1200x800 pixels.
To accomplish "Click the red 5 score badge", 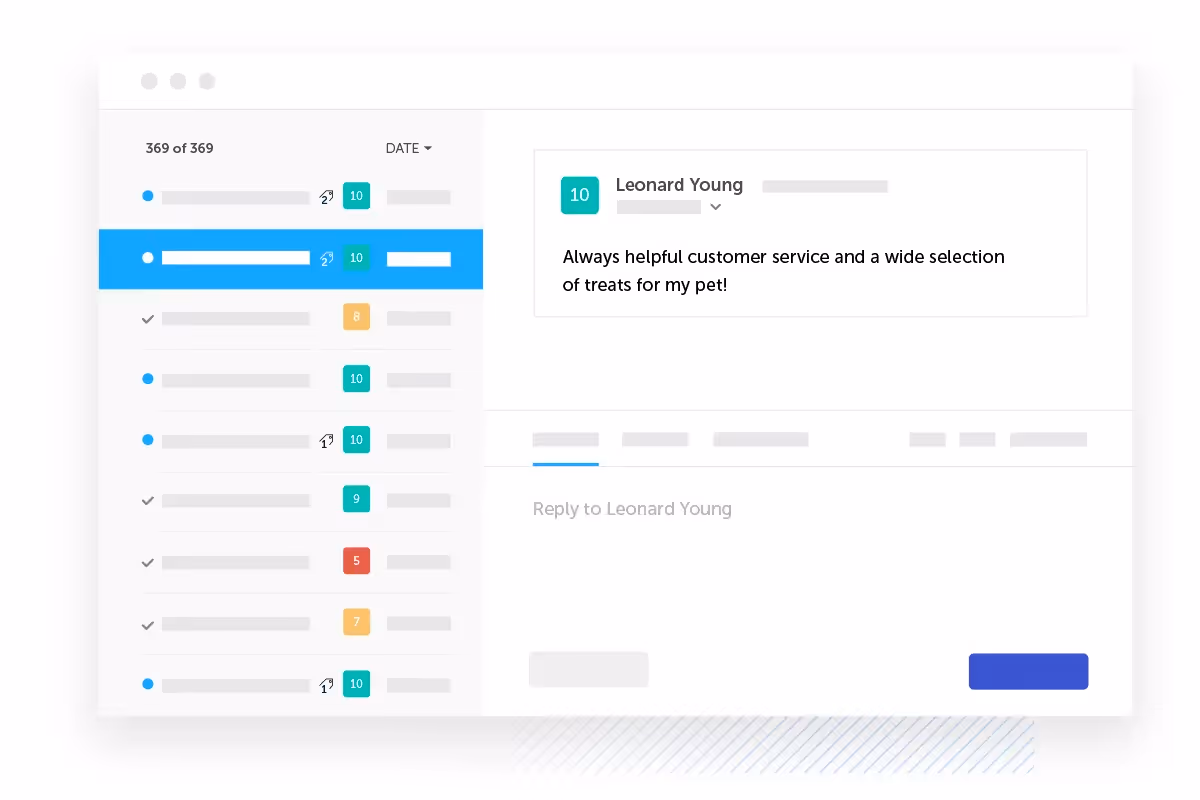I will click(x=356, y=561).
